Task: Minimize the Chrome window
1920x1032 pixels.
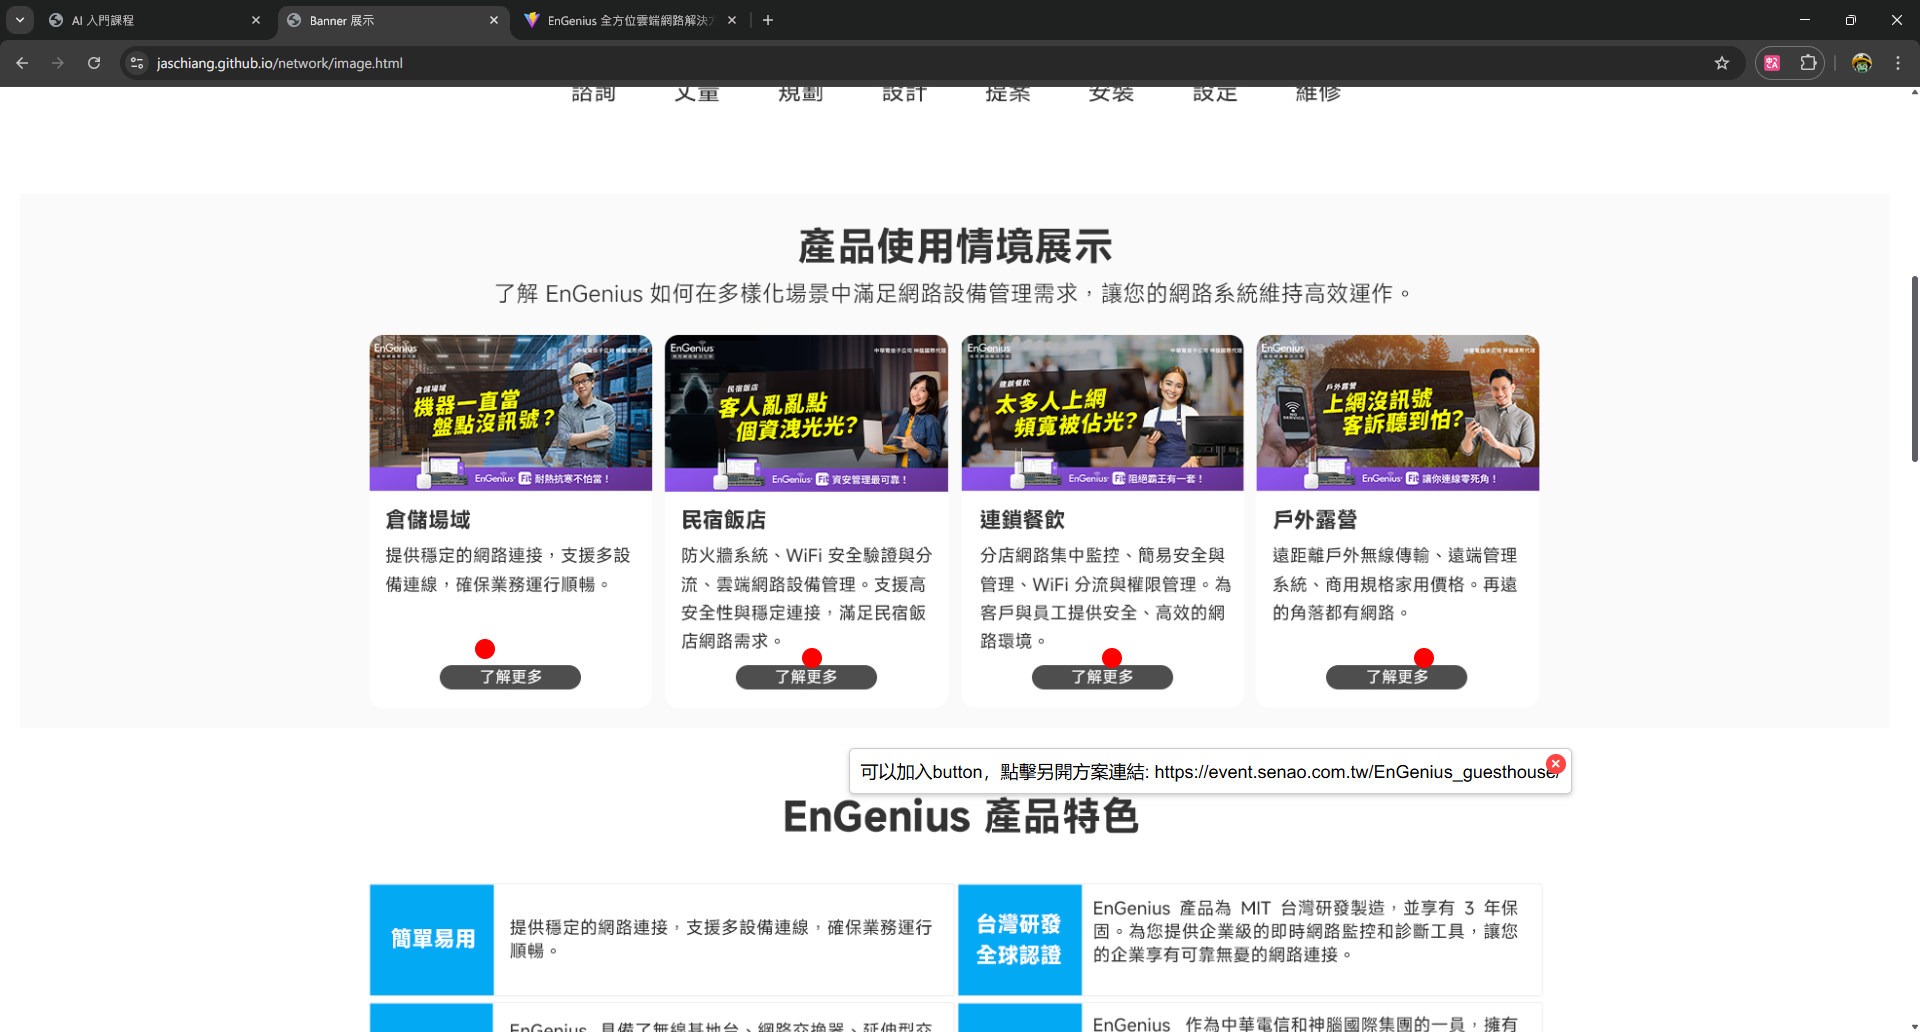Action: click(1805, 20)
